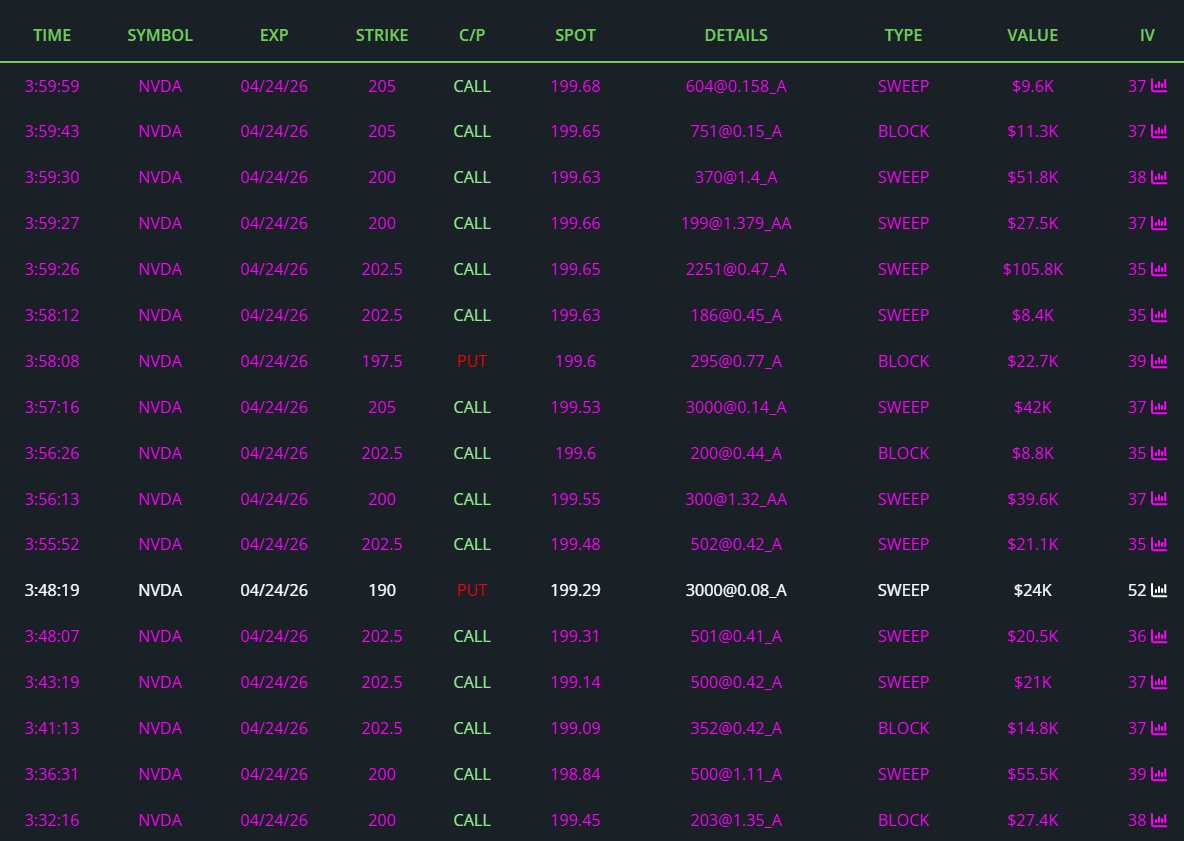Click value $24K
The width and height of the screenshot is (1184, 841).
[x=1032, y=590]
